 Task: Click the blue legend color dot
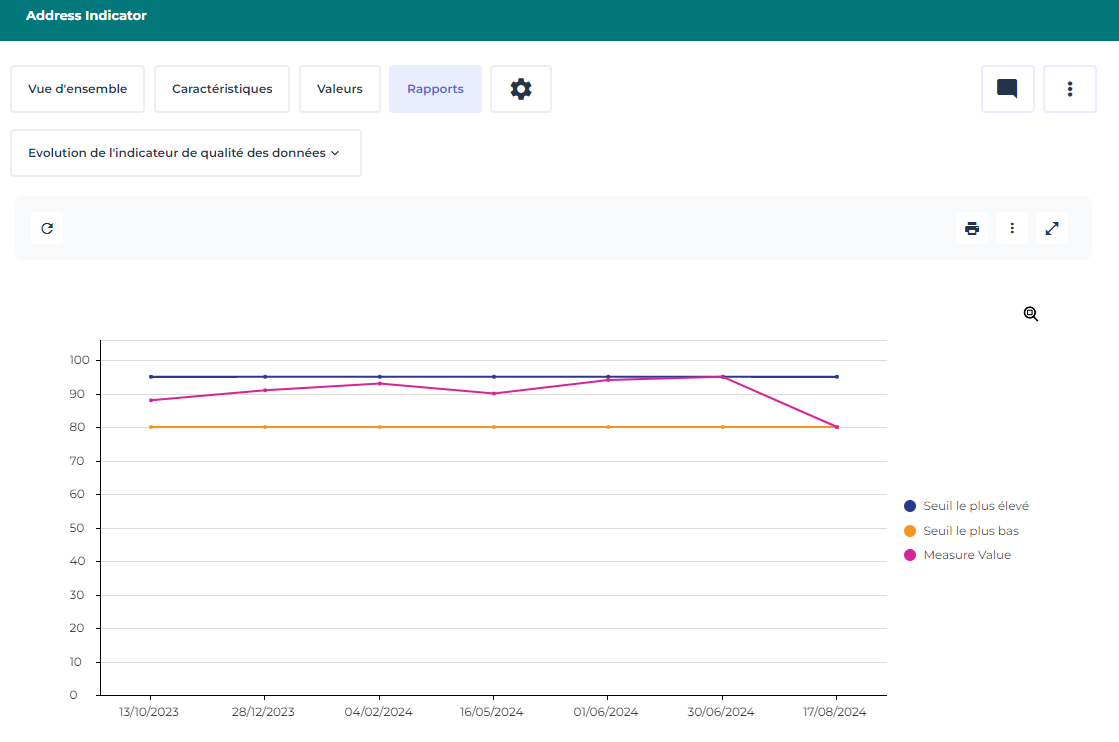[910, 506]
